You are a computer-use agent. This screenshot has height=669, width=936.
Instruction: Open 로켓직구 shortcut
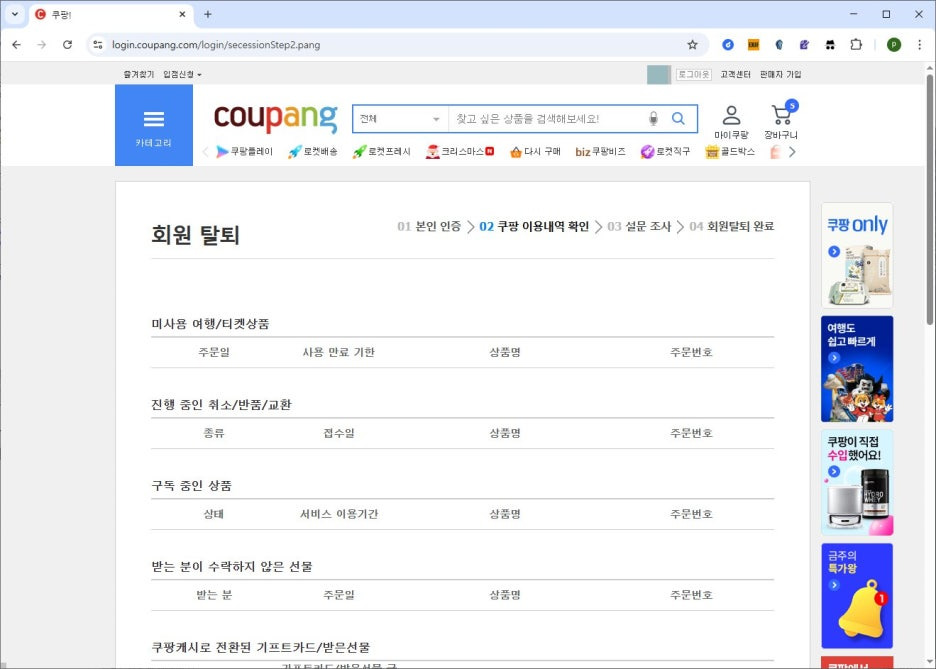tap(665, 152)
